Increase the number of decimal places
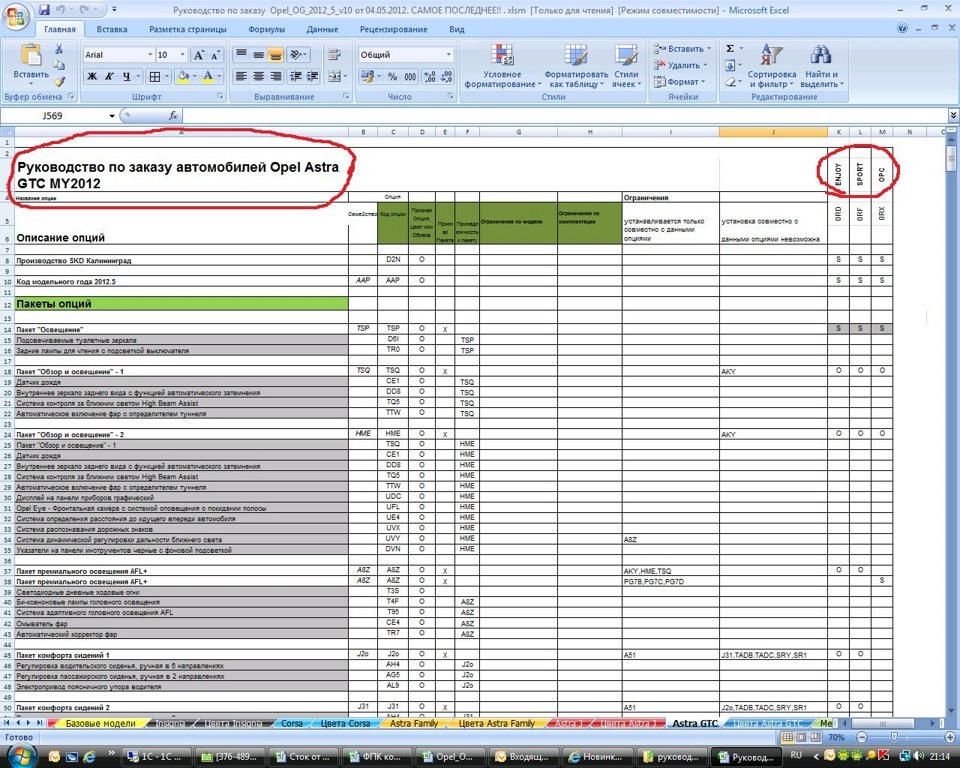The height and width of the screenshot is (768, 960). pos(430,77)
